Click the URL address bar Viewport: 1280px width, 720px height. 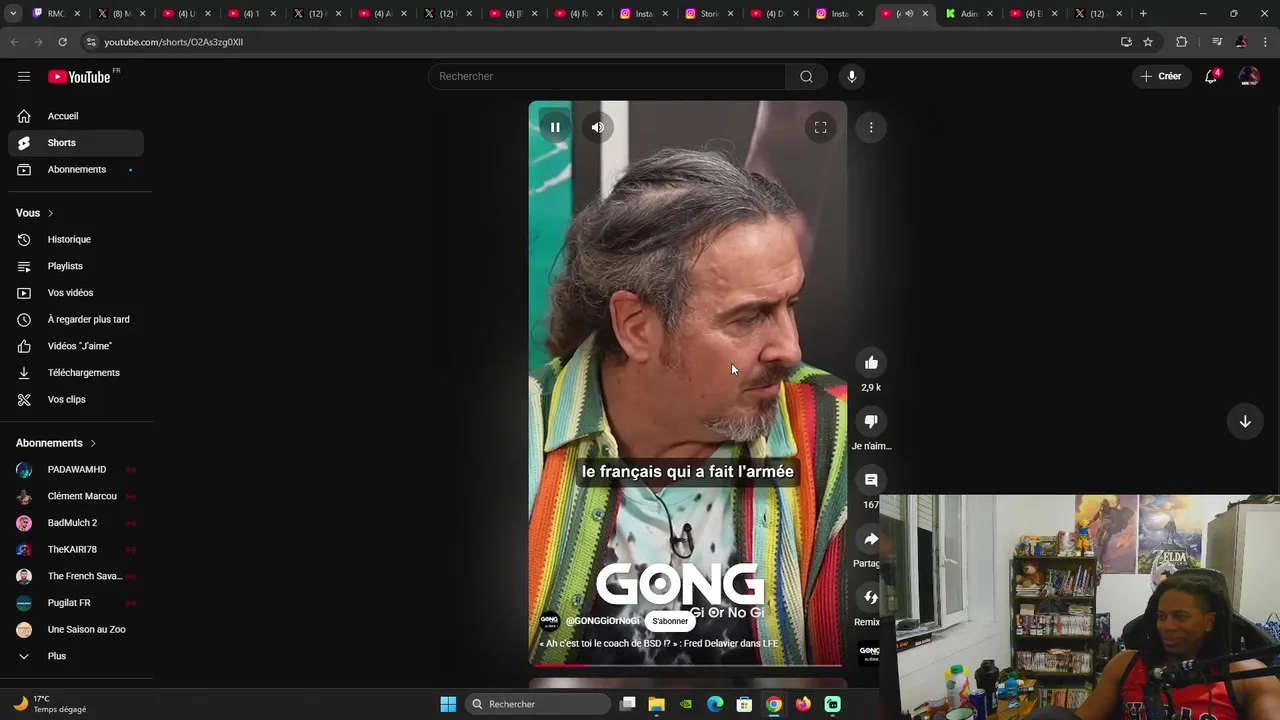coord(600,42)
